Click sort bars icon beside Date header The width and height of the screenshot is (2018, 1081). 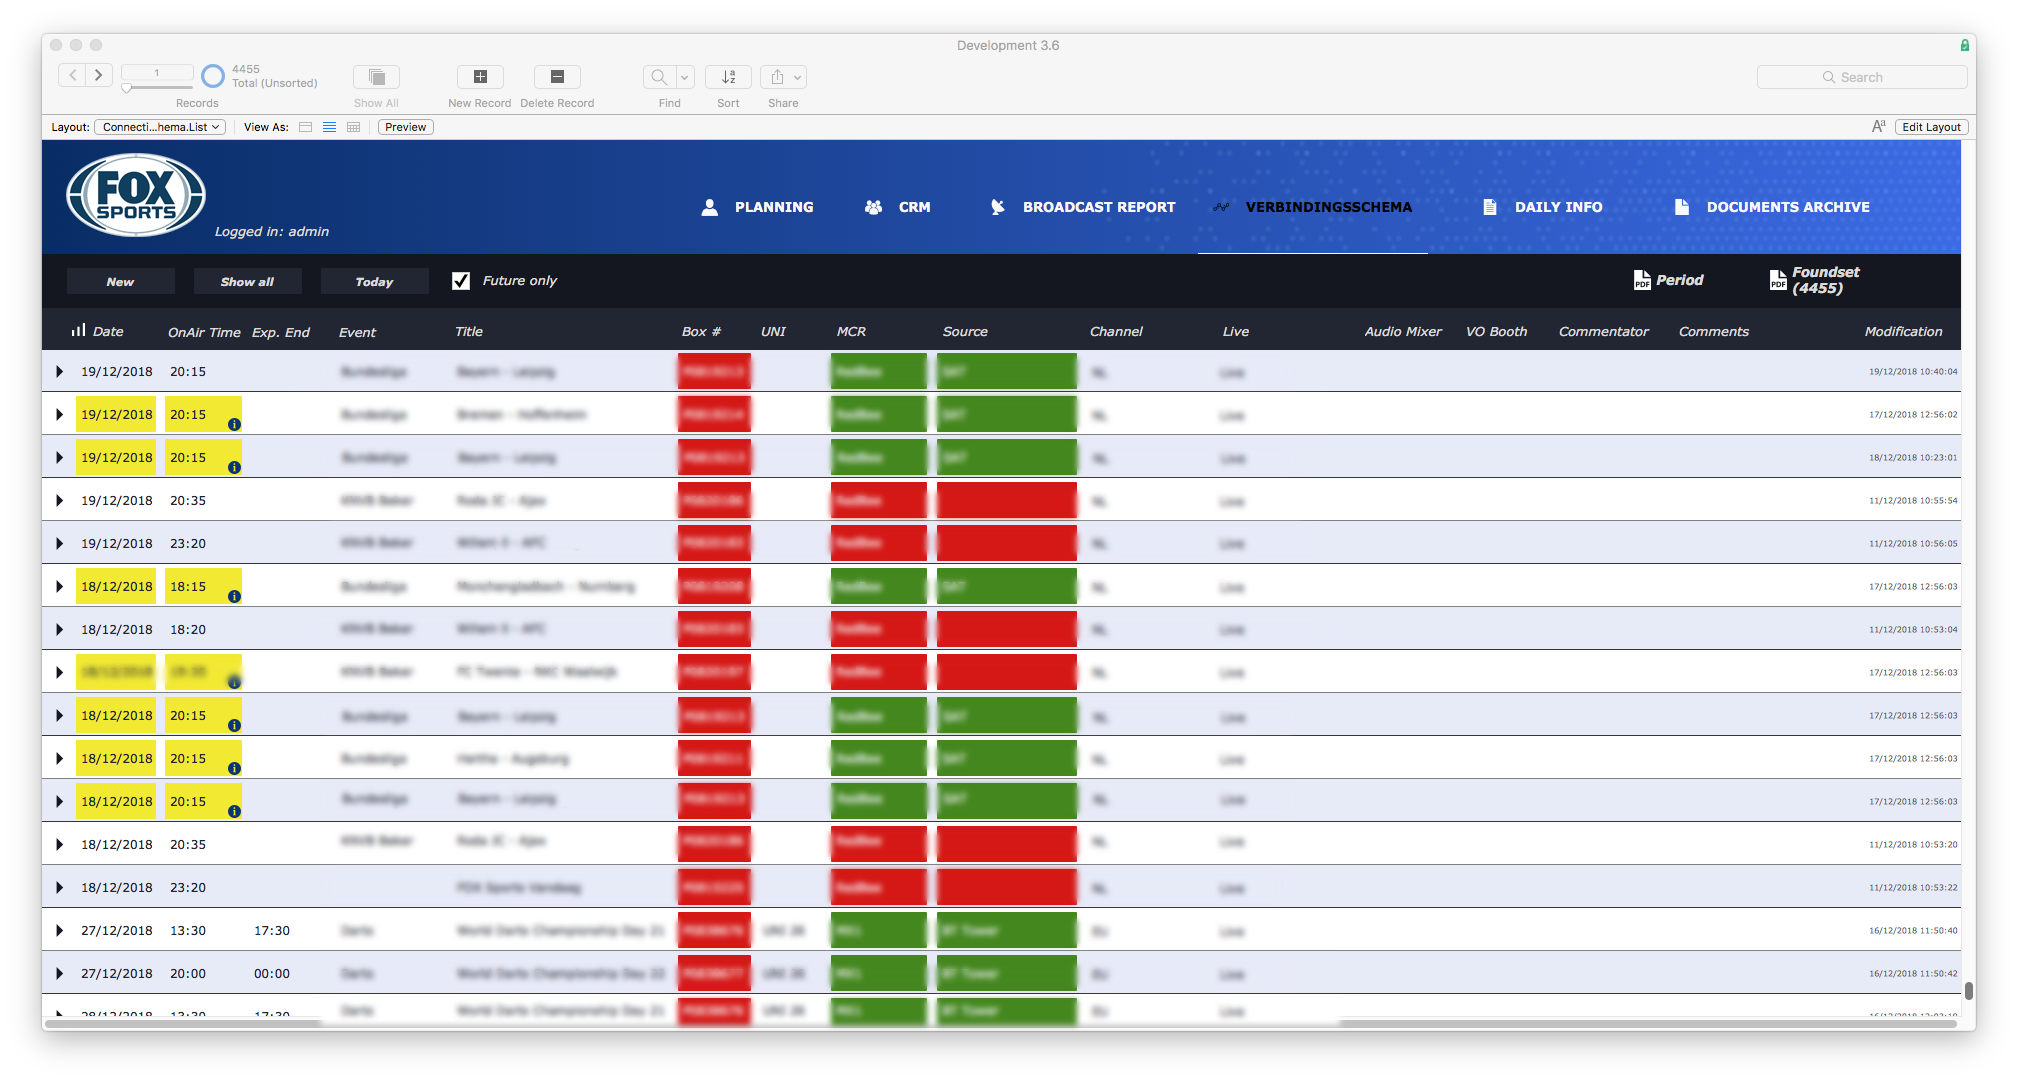[x=78, y=331]
